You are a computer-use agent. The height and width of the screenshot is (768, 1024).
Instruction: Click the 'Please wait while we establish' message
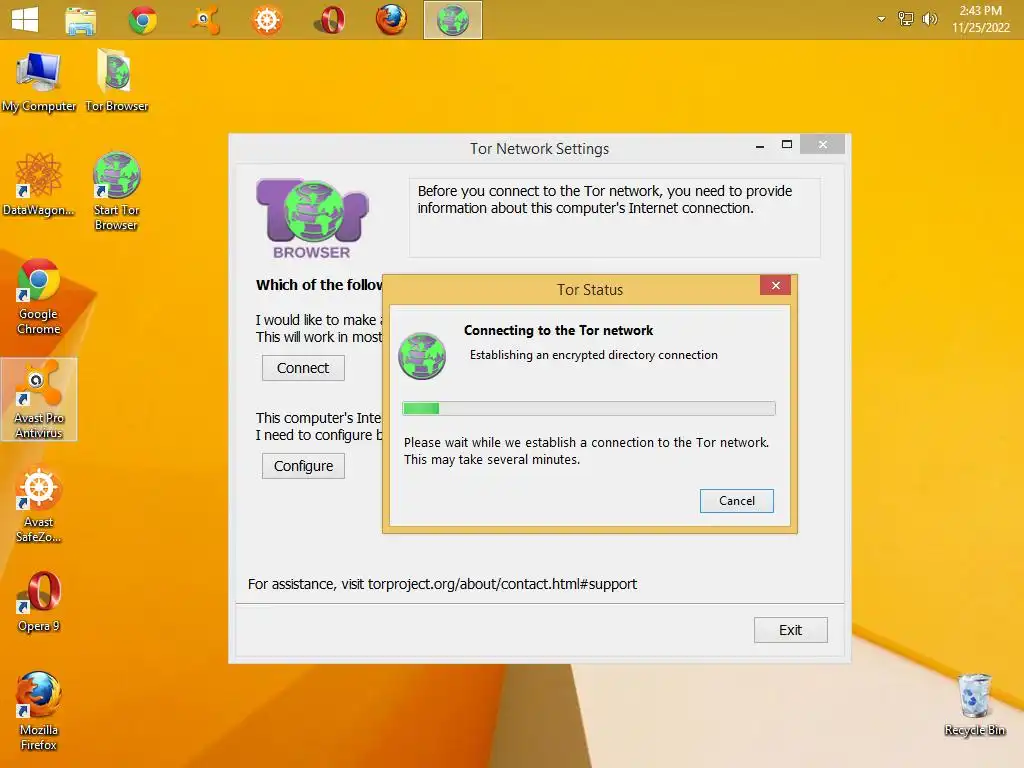click(x=586, y=451)
